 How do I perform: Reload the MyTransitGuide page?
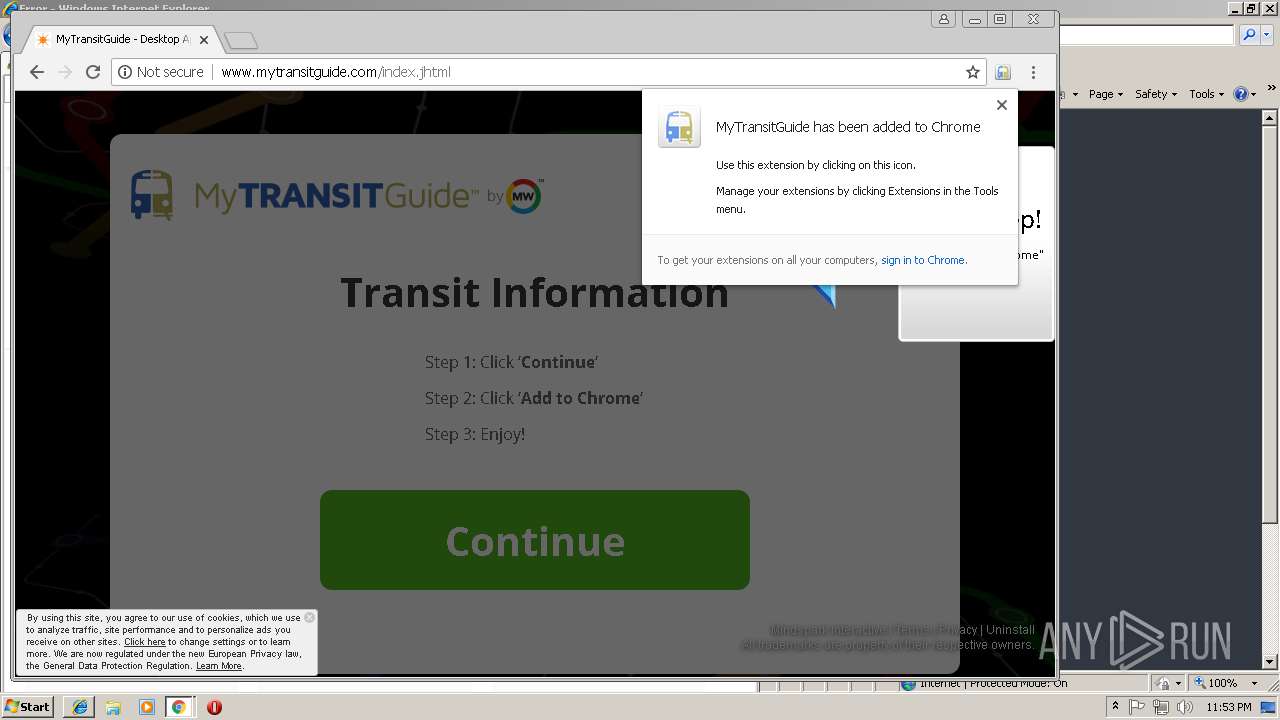(93, 72)
